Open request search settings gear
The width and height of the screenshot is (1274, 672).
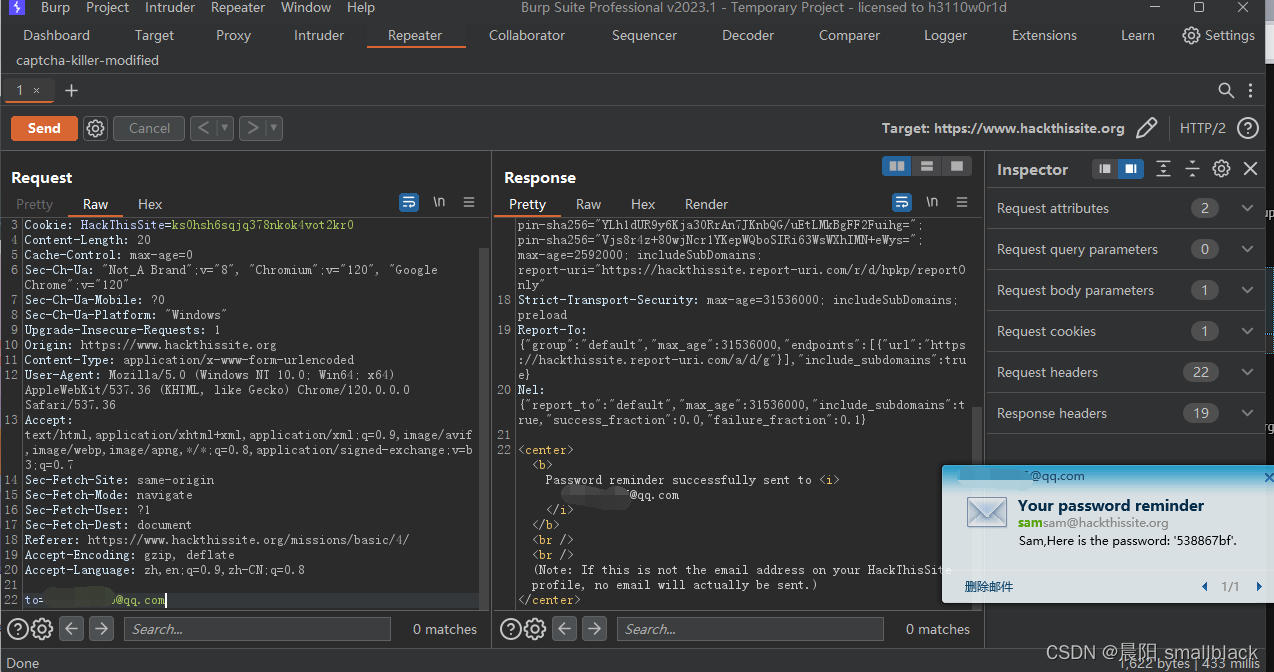(x=42, y=629)
